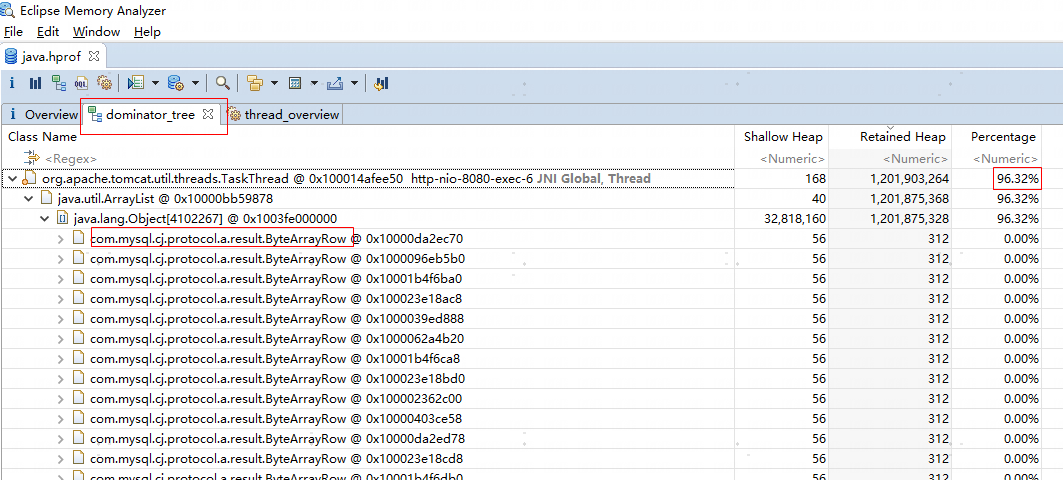The image size is (1063, 480).
Task: Run the expert system reports icon
Action: tap(136, 83)
